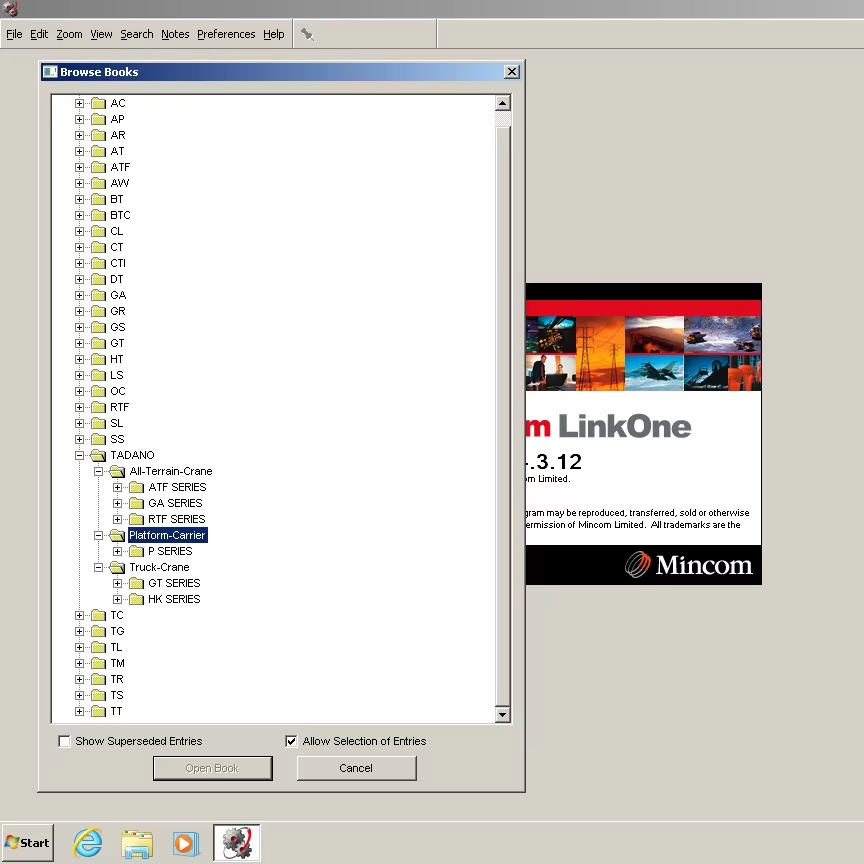Select the GT SERIES tree entry

pos(174,583)
